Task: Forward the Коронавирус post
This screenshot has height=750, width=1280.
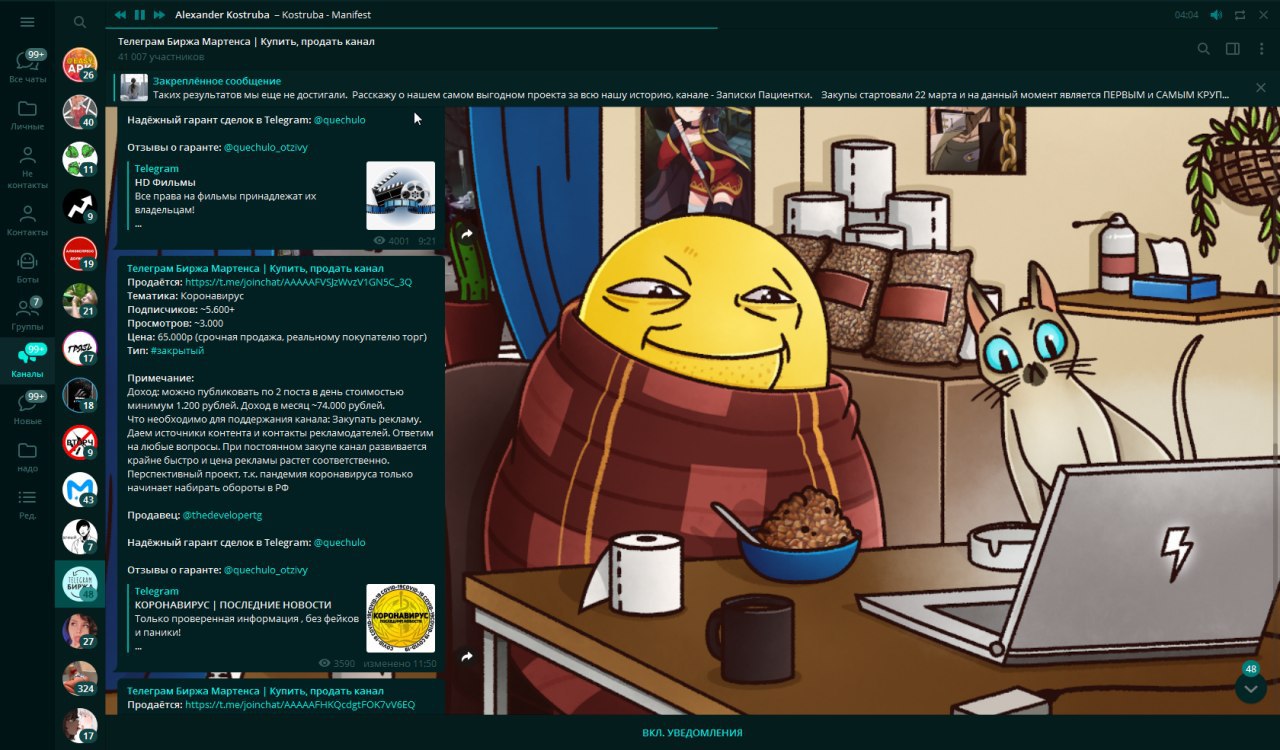Action: pyautogui.click(x=466, y=657)
